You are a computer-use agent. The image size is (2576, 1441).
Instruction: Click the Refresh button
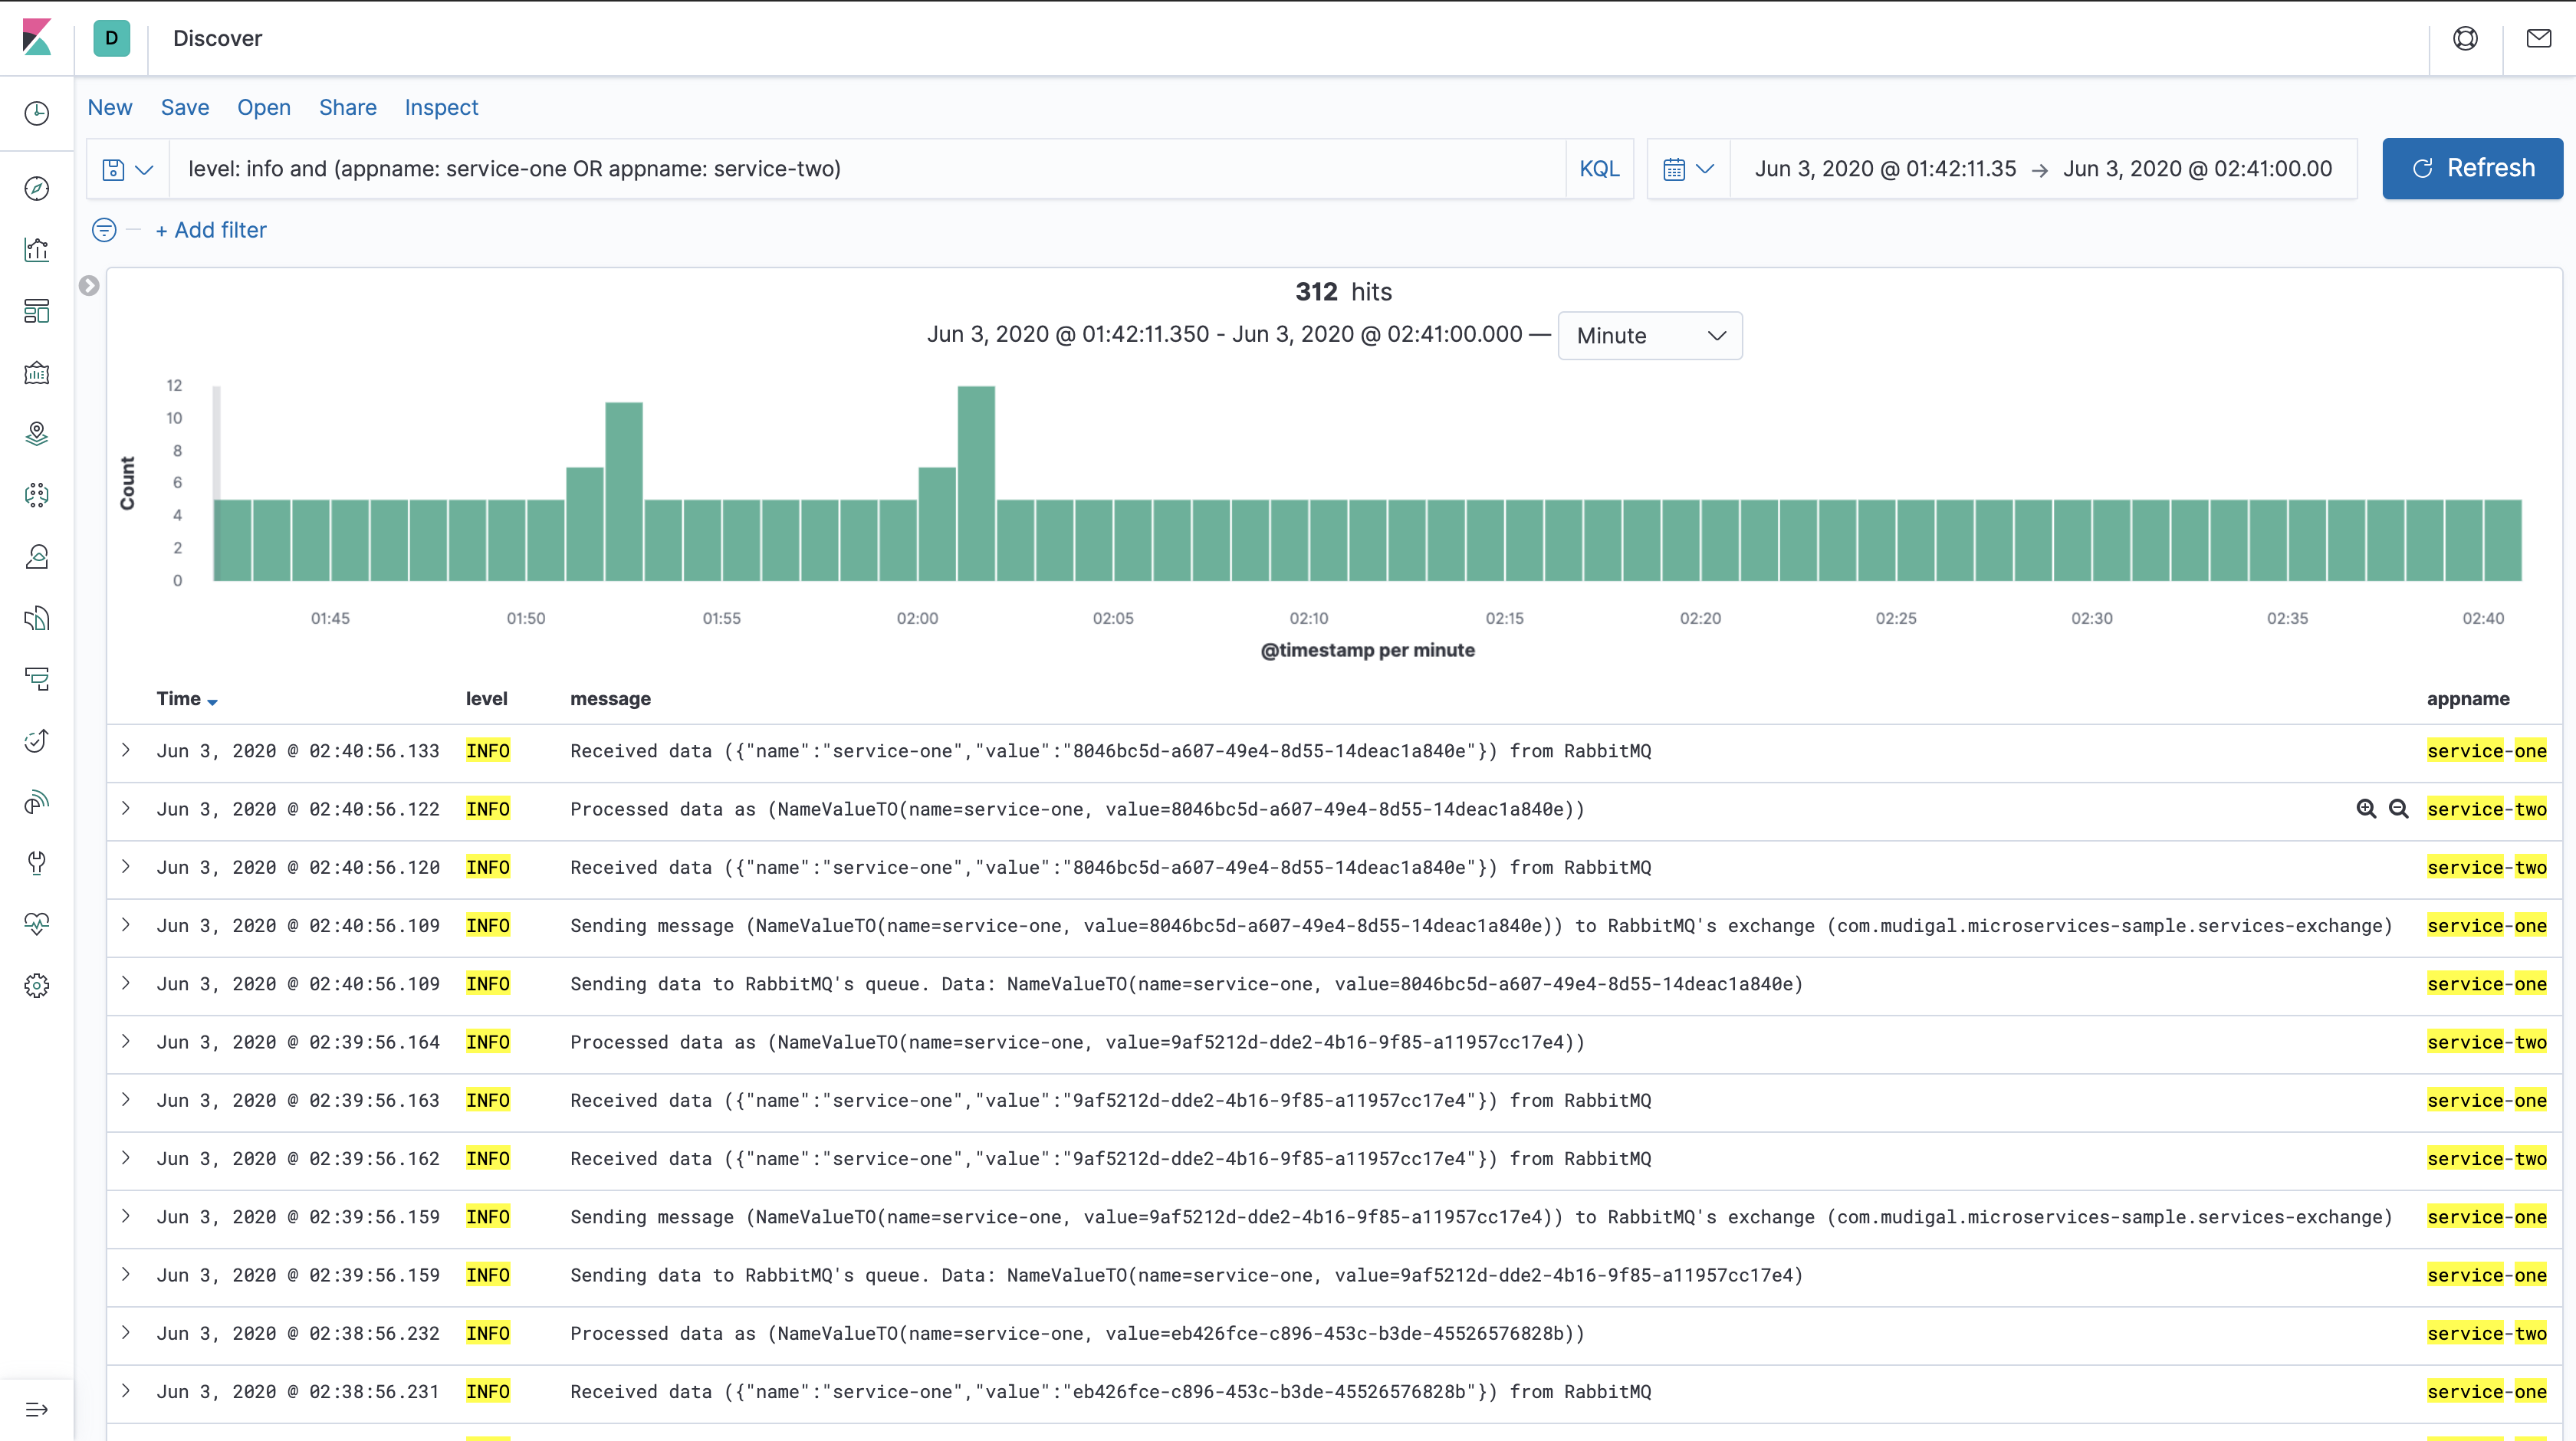click(2471, 168)
